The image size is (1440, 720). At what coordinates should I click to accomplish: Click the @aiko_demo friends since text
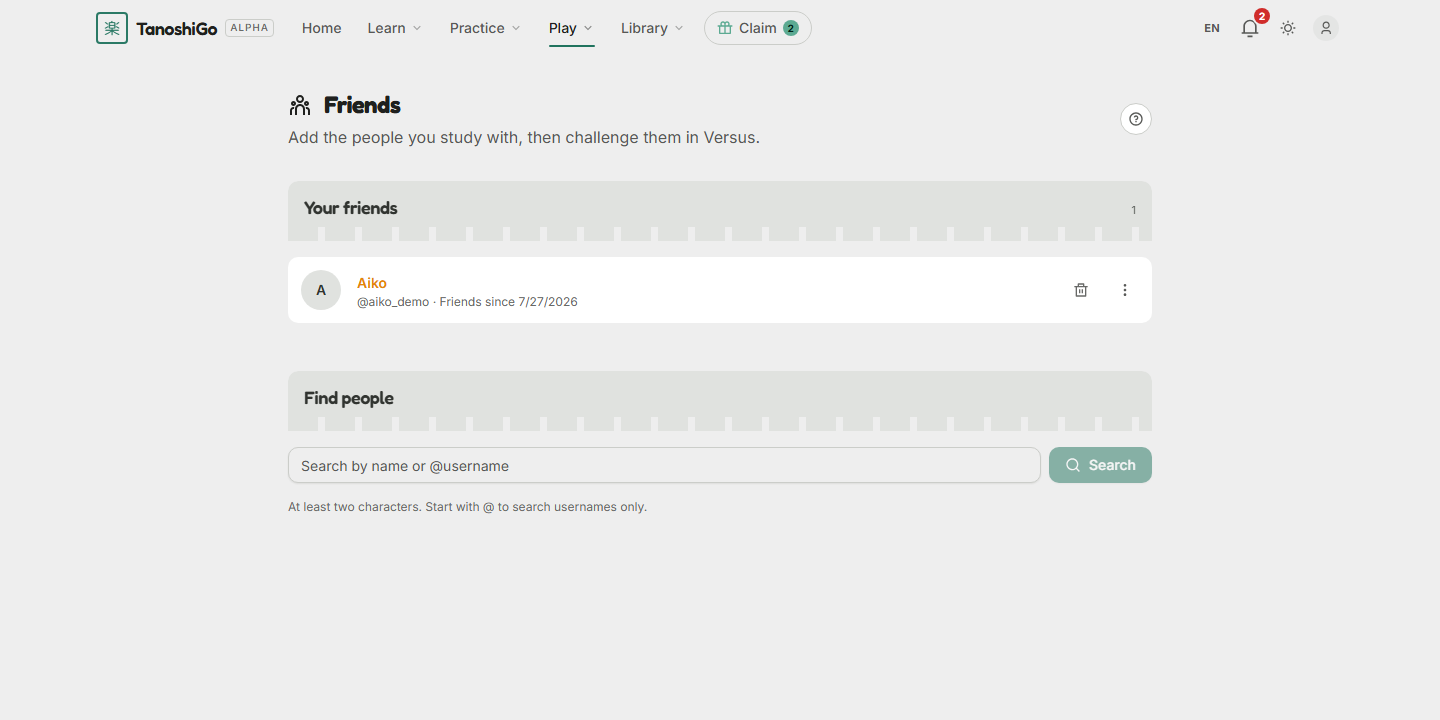[467, 302]
